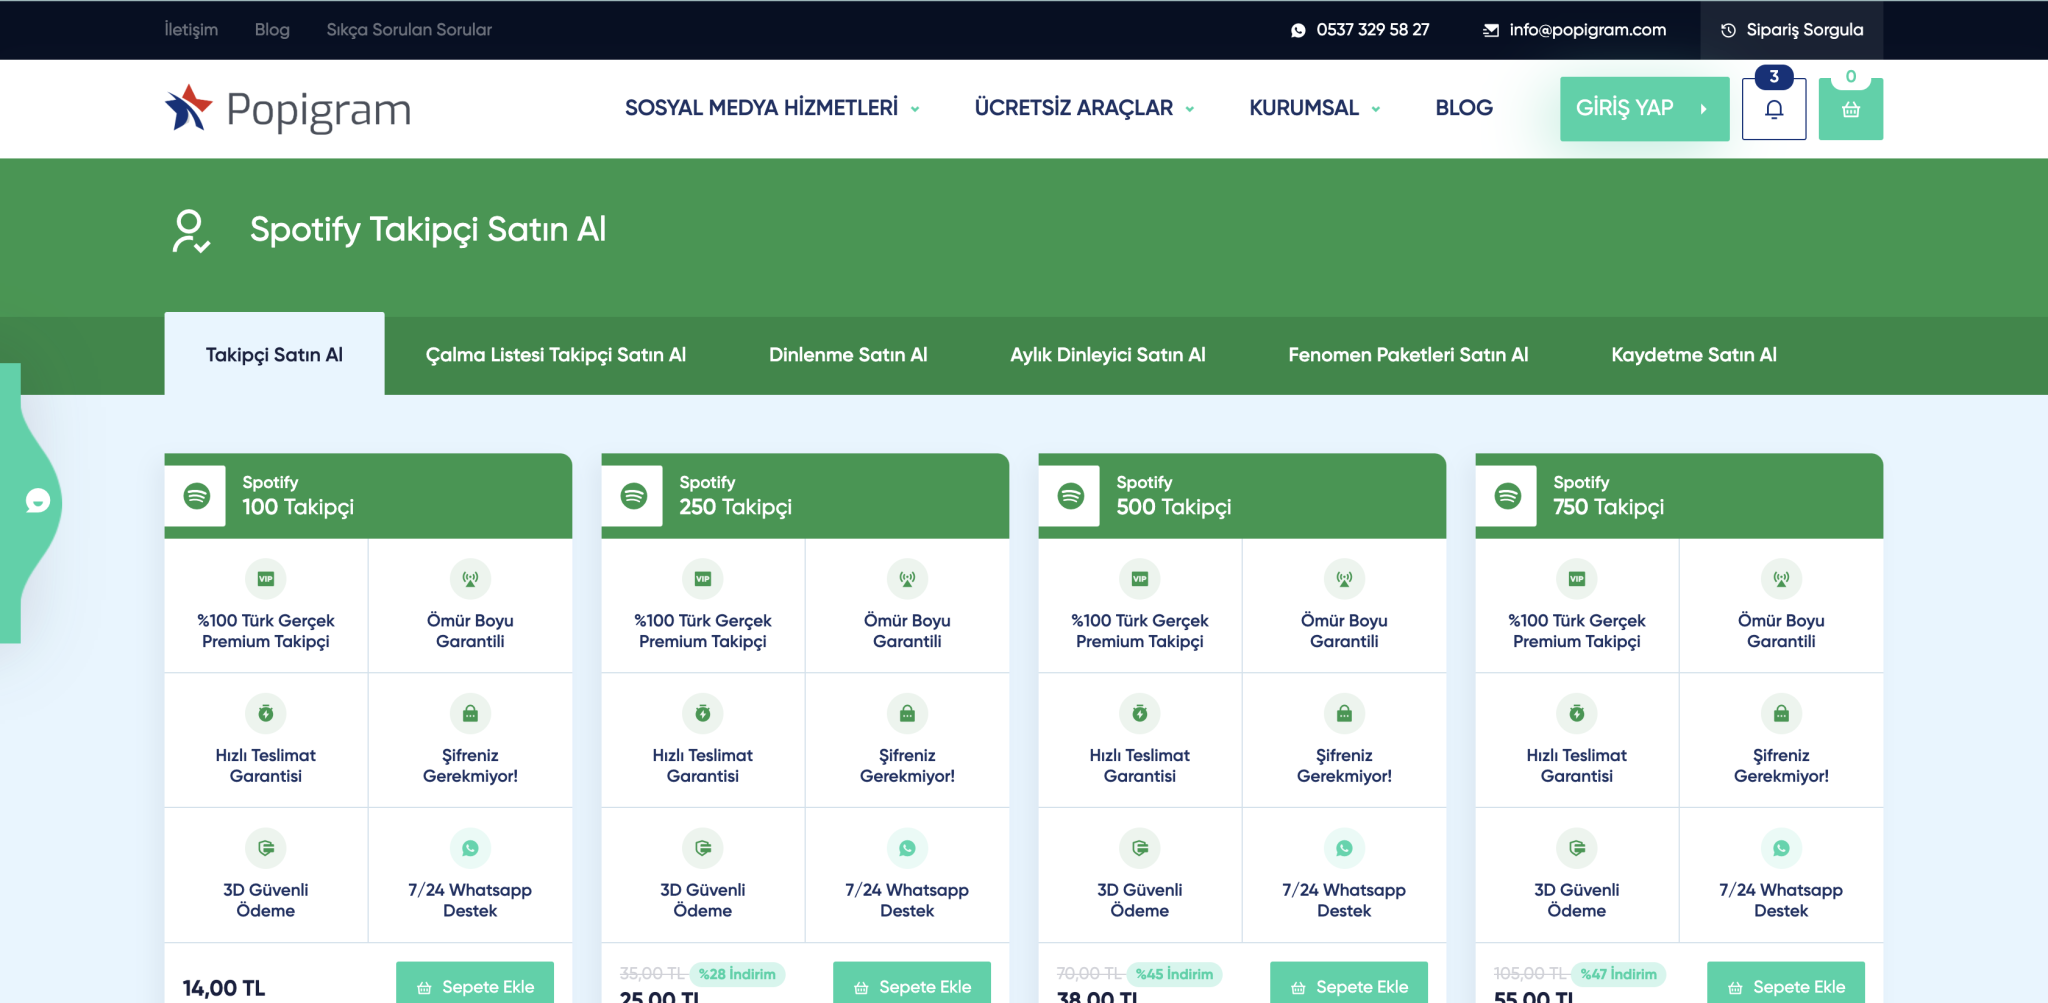Image resolution: width=2048 pixels, height=1003 pixels.
Task: Click the 3D secure payment icon in 500 Takipçi card
Action: pyautogui.click(x=1139, y=848)
